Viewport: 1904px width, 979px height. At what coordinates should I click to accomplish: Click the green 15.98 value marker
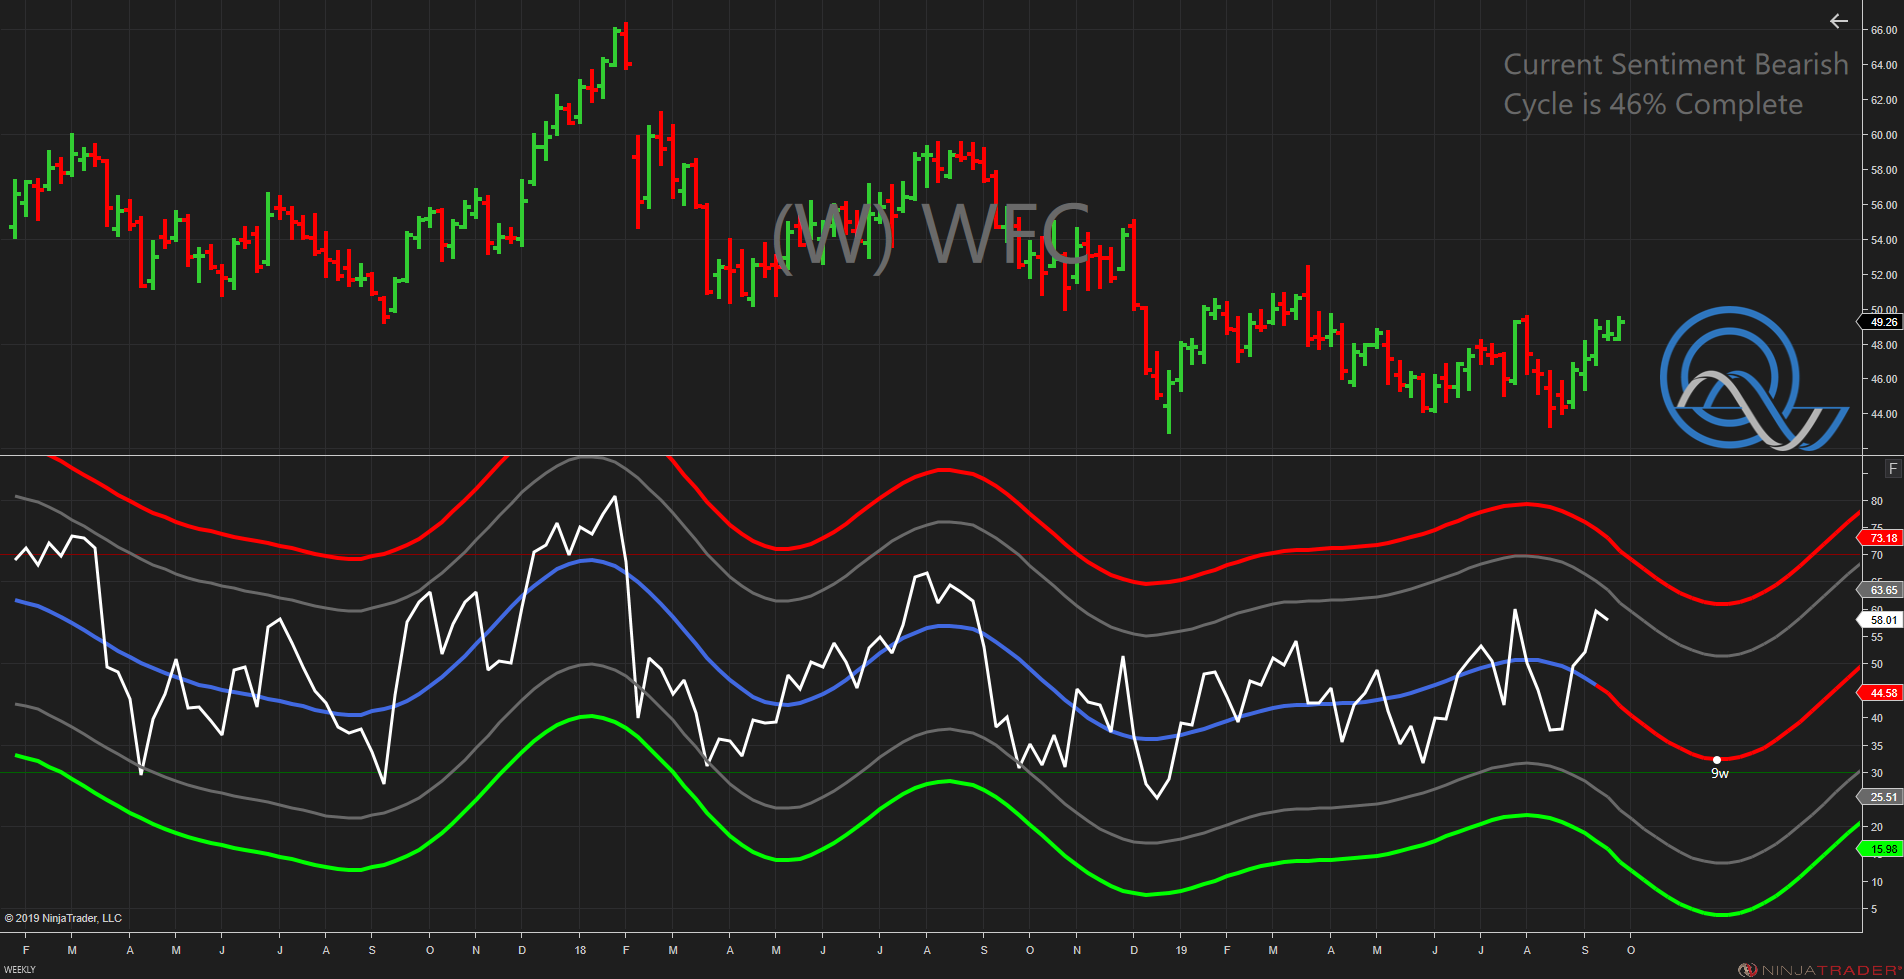(x=1882, y=849)
